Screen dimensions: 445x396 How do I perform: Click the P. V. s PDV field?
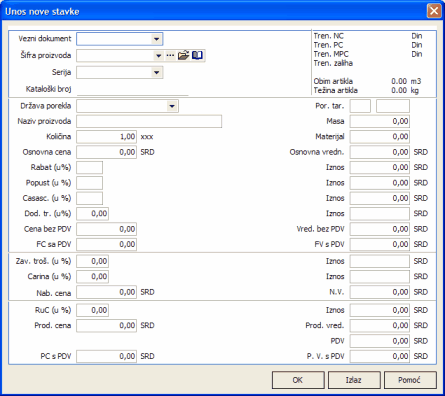(380, 356)
